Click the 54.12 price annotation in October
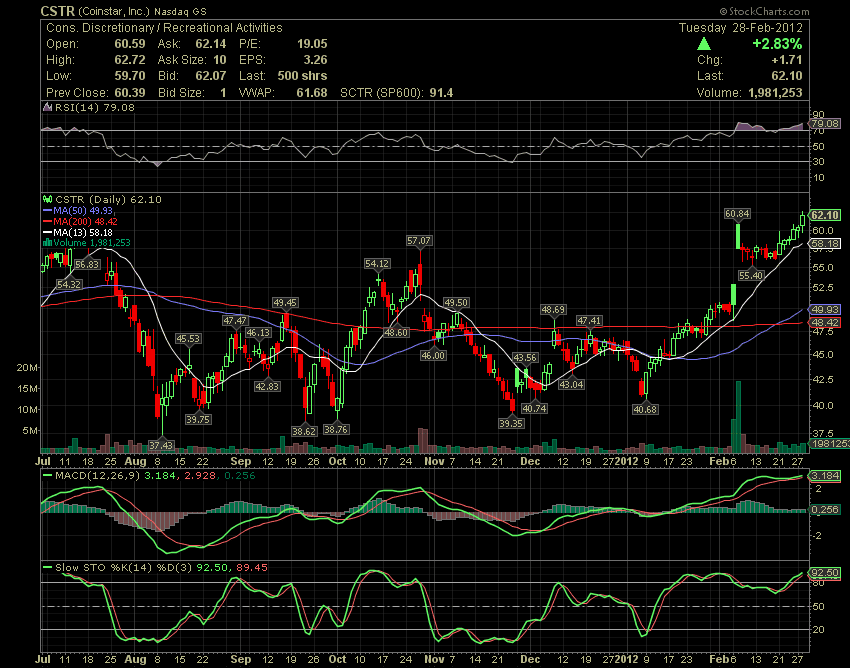This screenshot has width=850, height=668. pos(377,264)
